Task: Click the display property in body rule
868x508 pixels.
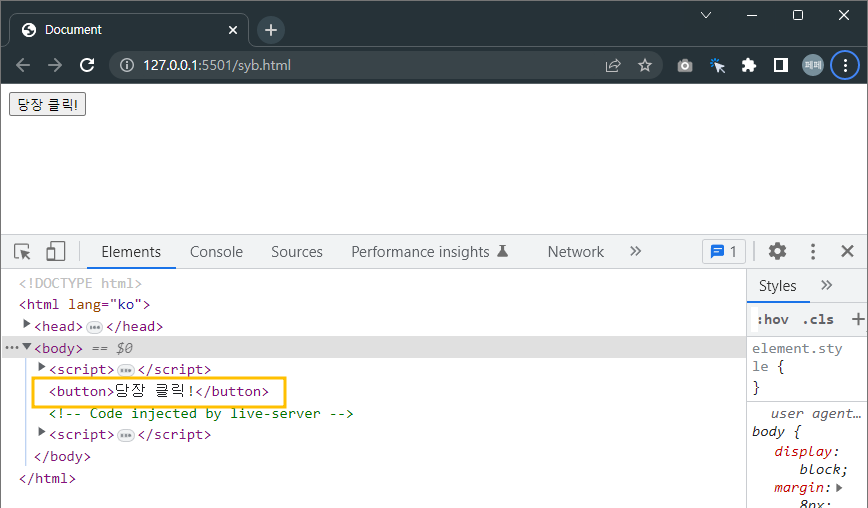Action: [x=803, y=452]
